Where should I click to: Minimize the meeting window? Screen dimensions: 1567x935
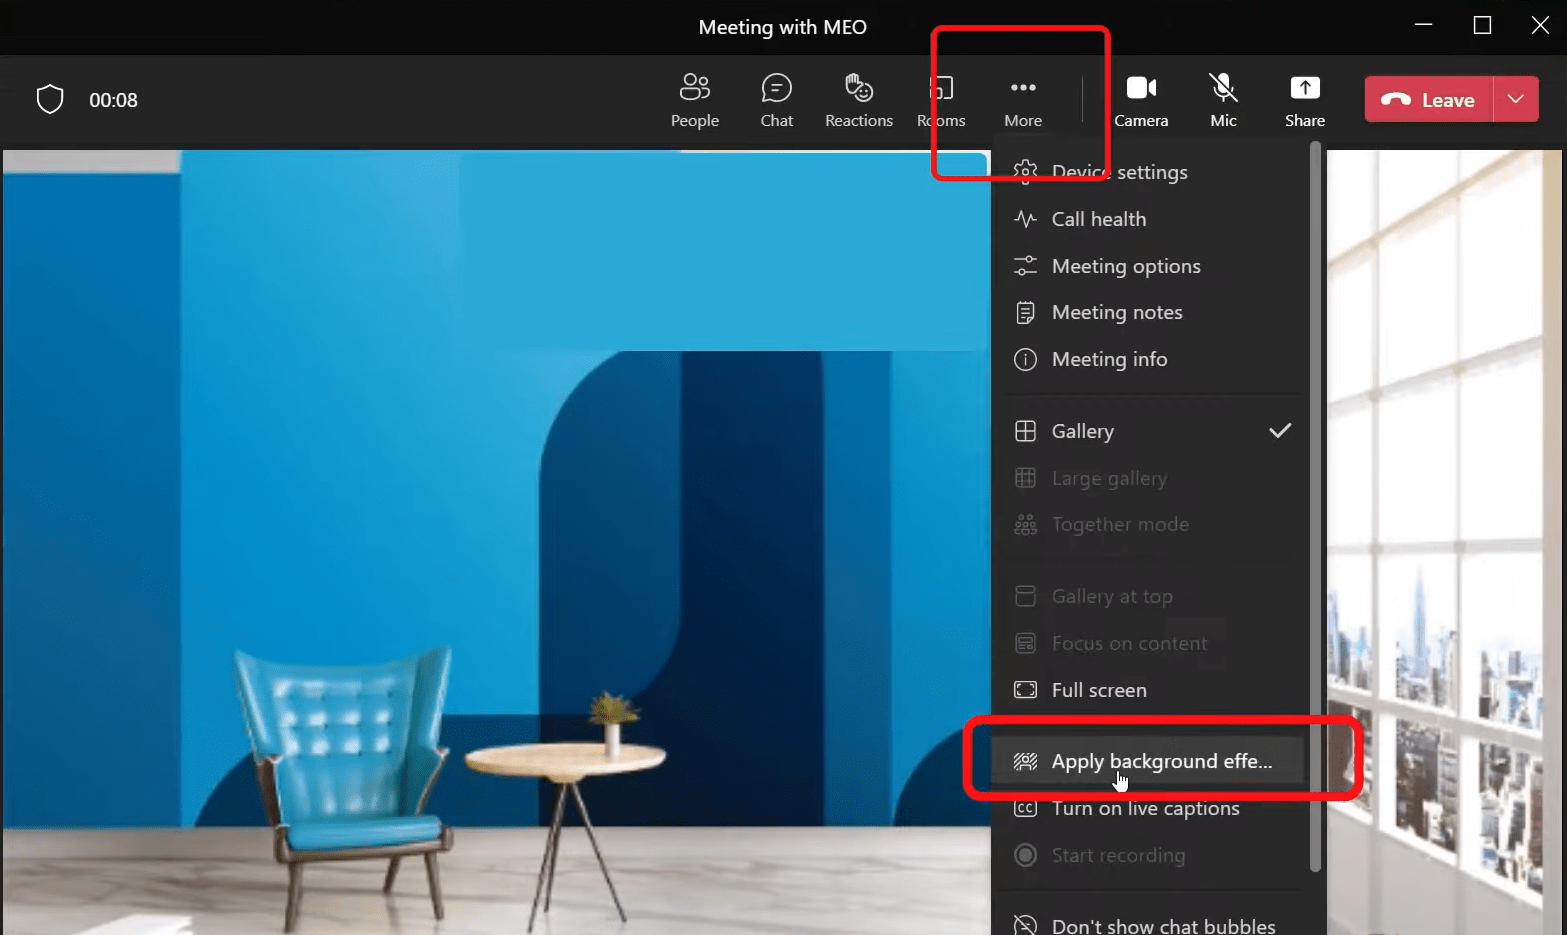[x=1425, y=26]
